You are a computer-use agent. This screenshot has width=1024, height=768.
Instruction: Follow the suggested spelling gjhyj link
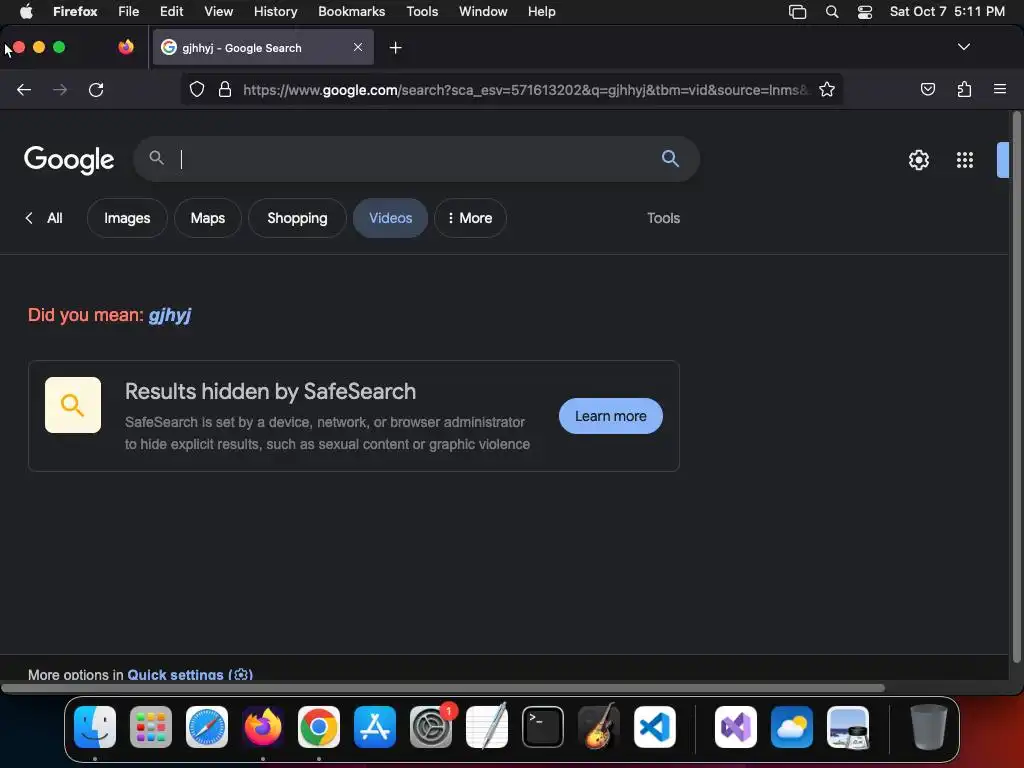click(x=170, y=315)
